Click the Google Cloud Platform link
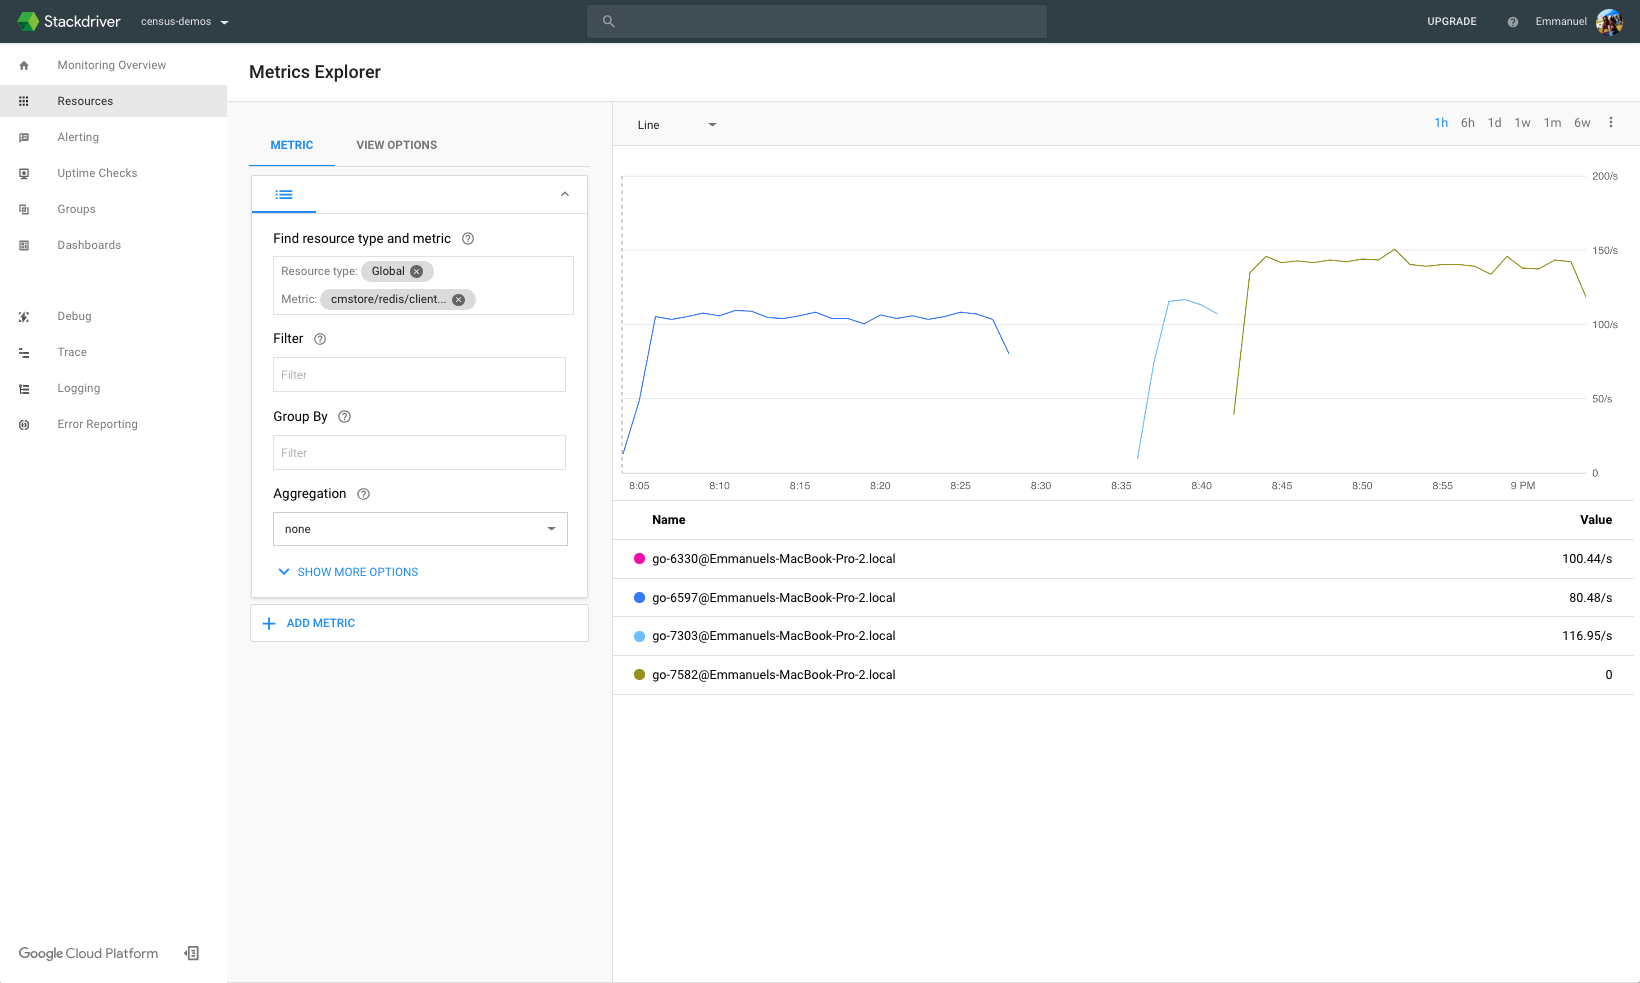This screenshot has height=983, width=1640. tap(88, 953)
